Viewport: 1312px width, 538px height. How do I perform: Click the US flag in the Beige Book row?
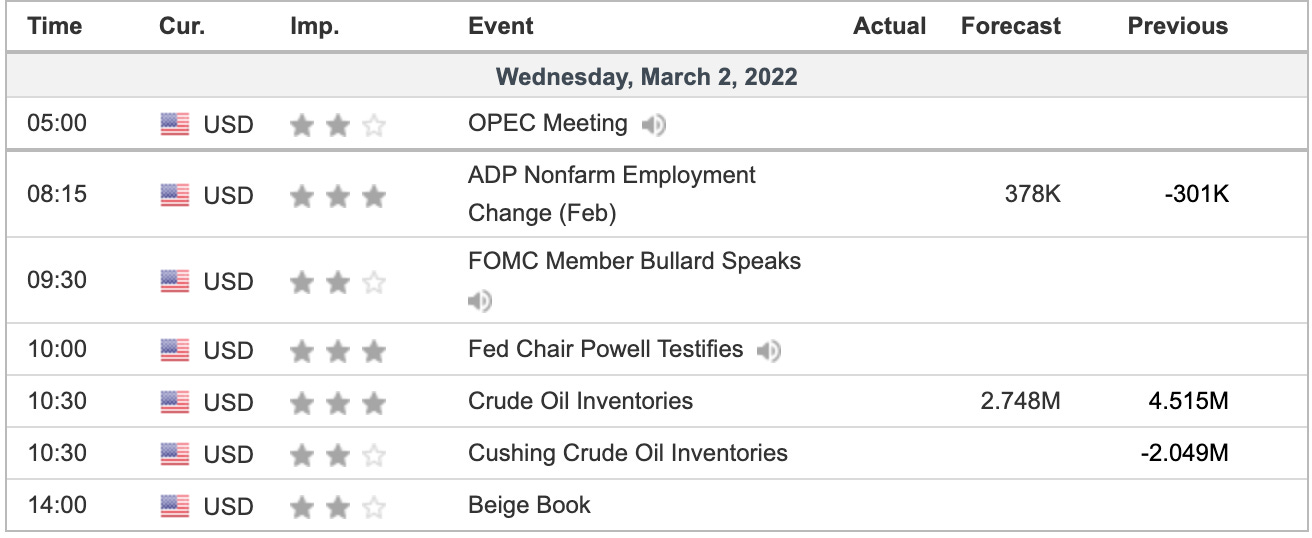(175, 507)
